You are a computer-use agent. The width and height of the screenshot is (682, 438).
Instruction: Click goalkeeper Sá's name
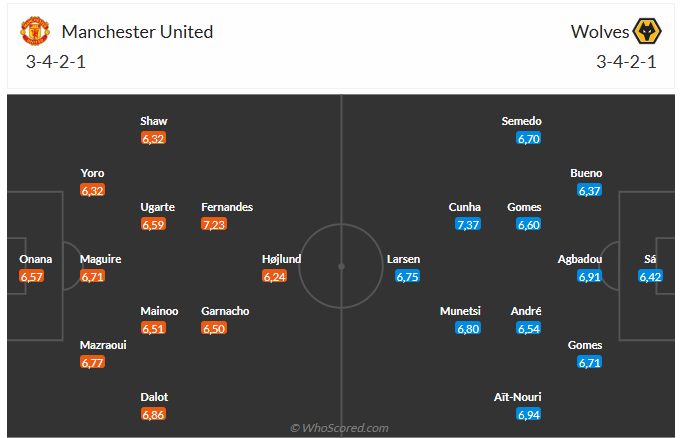click(651, 259)
